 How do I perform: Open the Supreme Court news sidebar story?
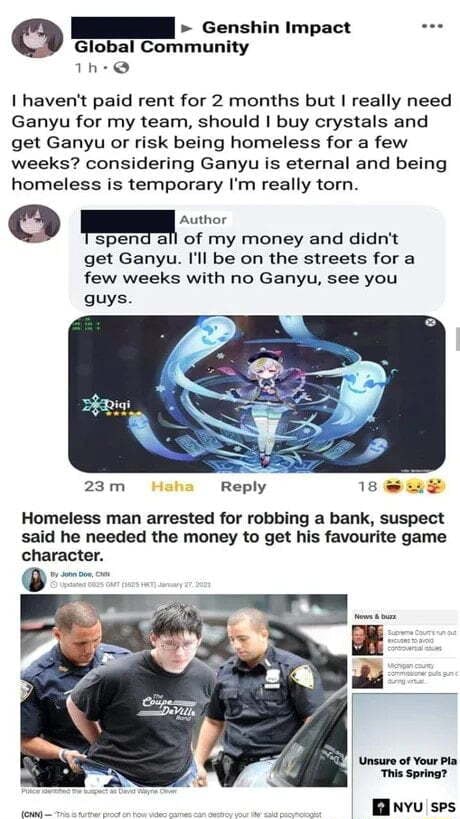tap(405, 640)
